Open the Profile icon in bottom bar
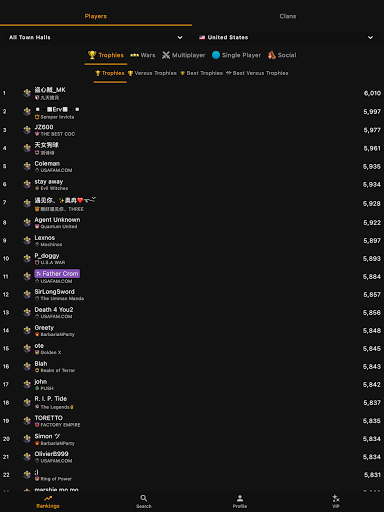 (240, 498)
